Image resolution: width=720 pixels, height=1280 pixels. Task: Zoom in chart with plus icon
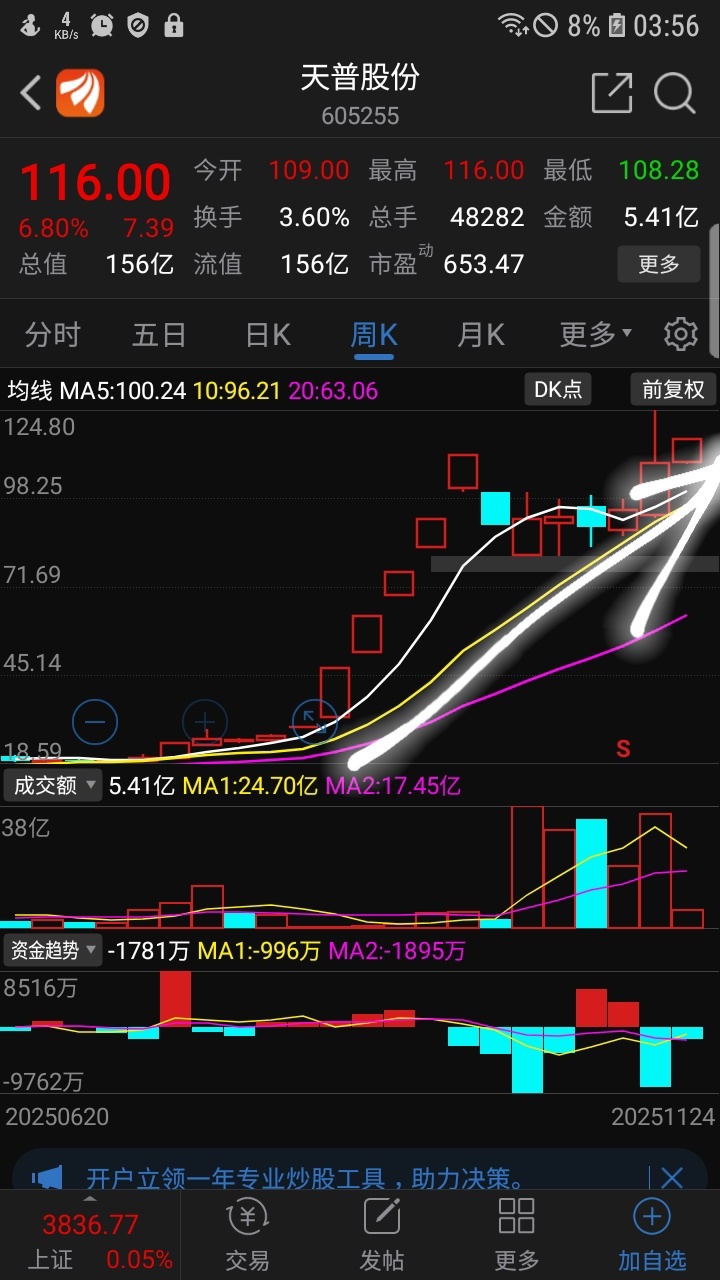(x=205, y=721)
